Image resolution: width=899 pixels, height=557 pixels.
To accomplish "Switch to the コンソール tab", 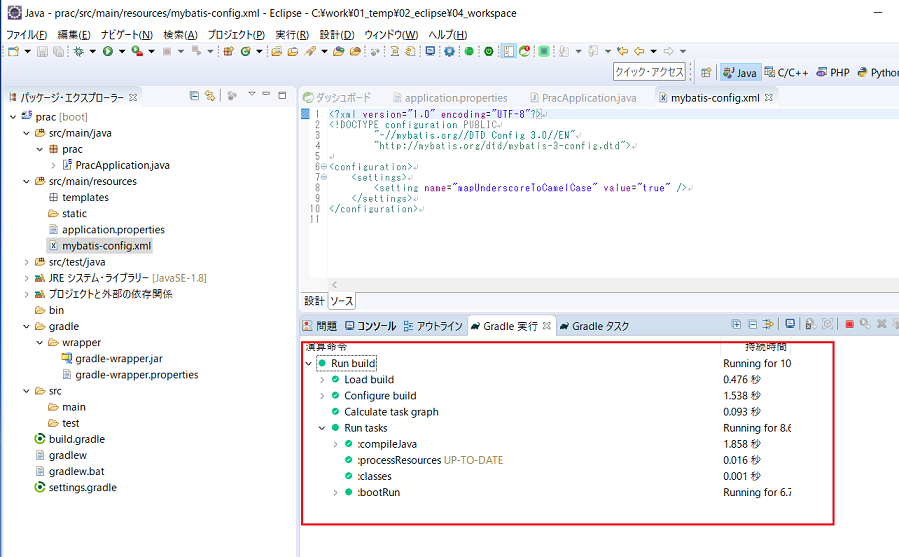I will 370,326.
